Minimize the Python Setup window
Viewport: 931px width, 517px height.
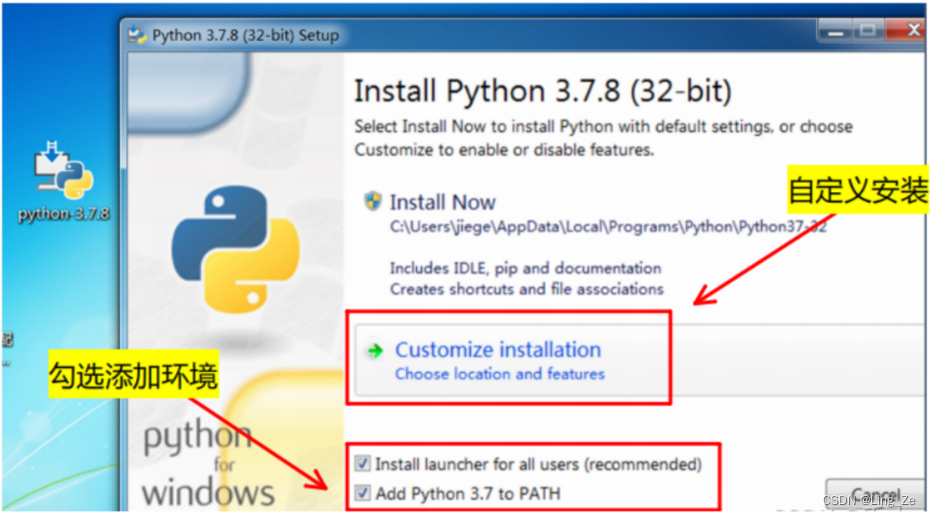835,30
